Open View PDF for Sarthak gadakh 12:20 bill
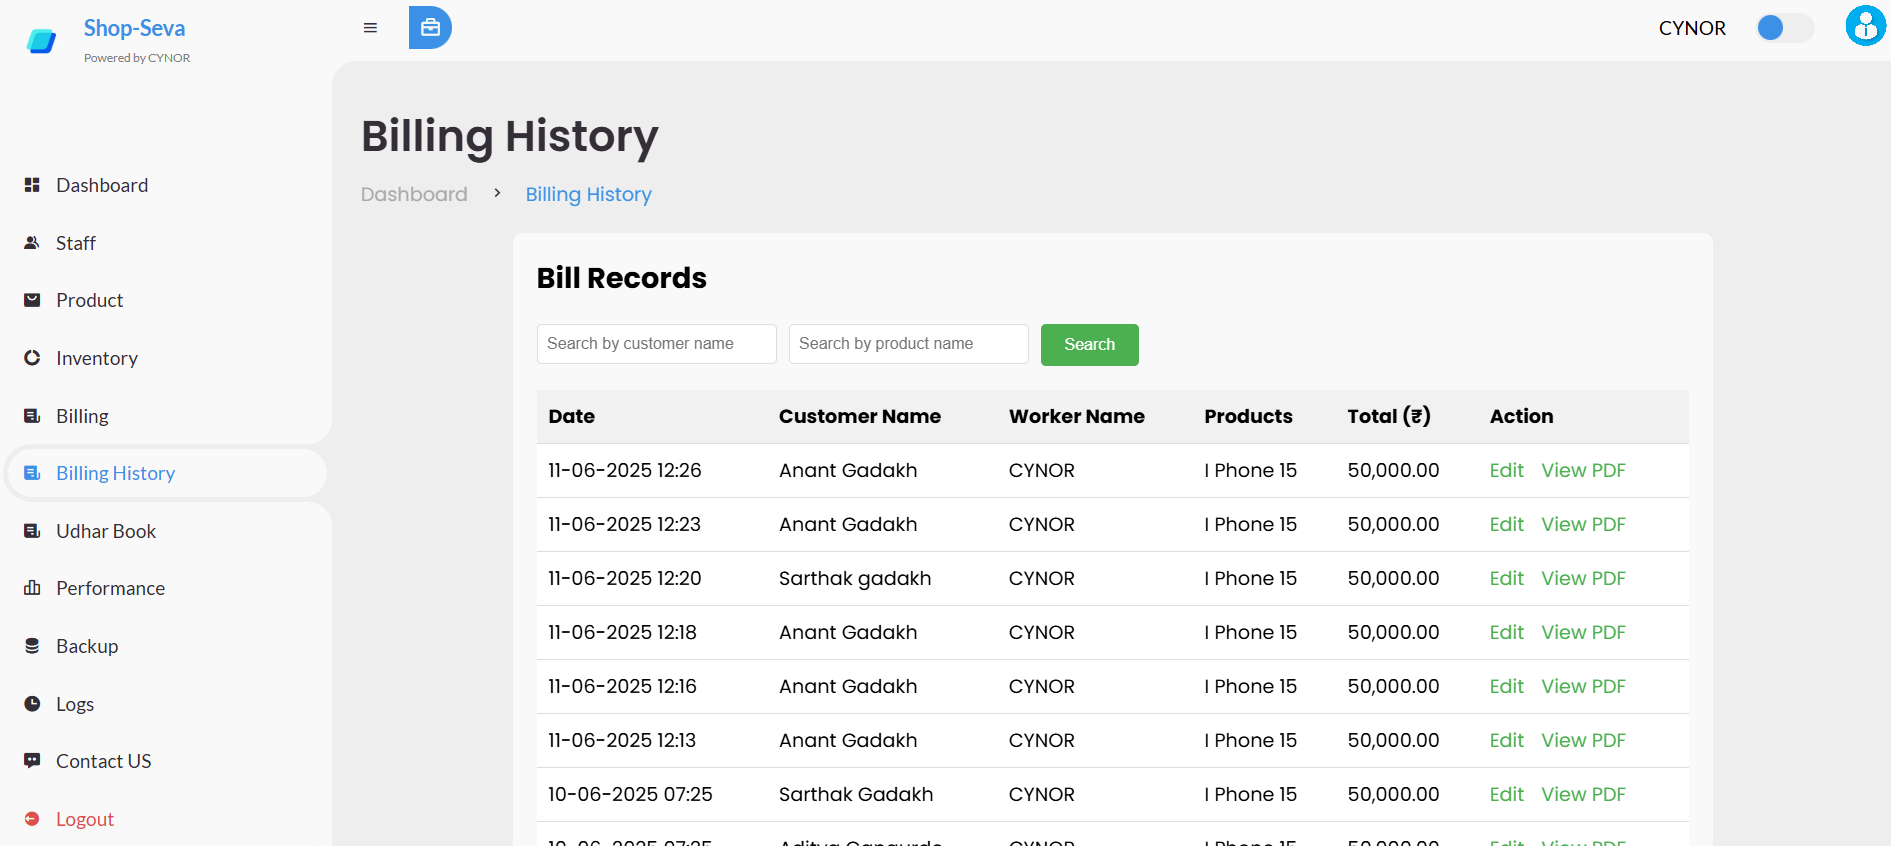 click(x=1583, y=578)
